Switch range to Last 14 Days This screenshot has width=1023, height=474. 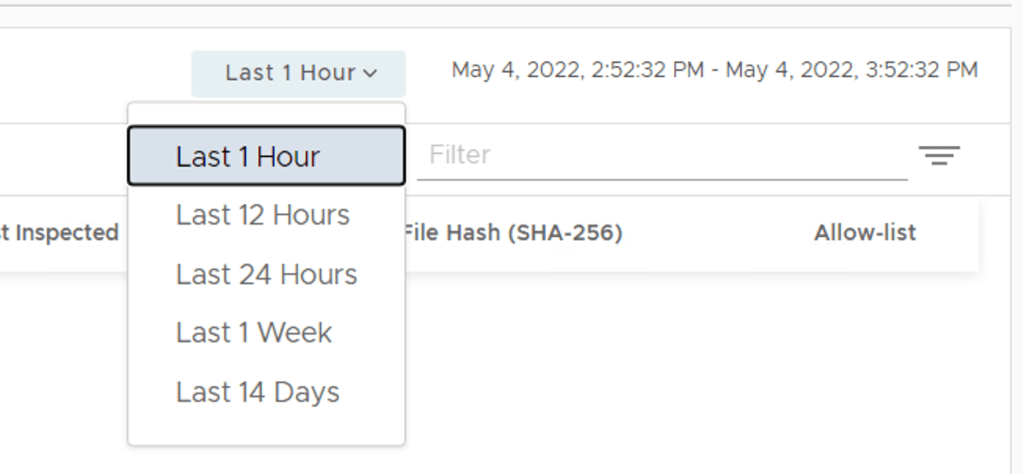click(258, 392)
